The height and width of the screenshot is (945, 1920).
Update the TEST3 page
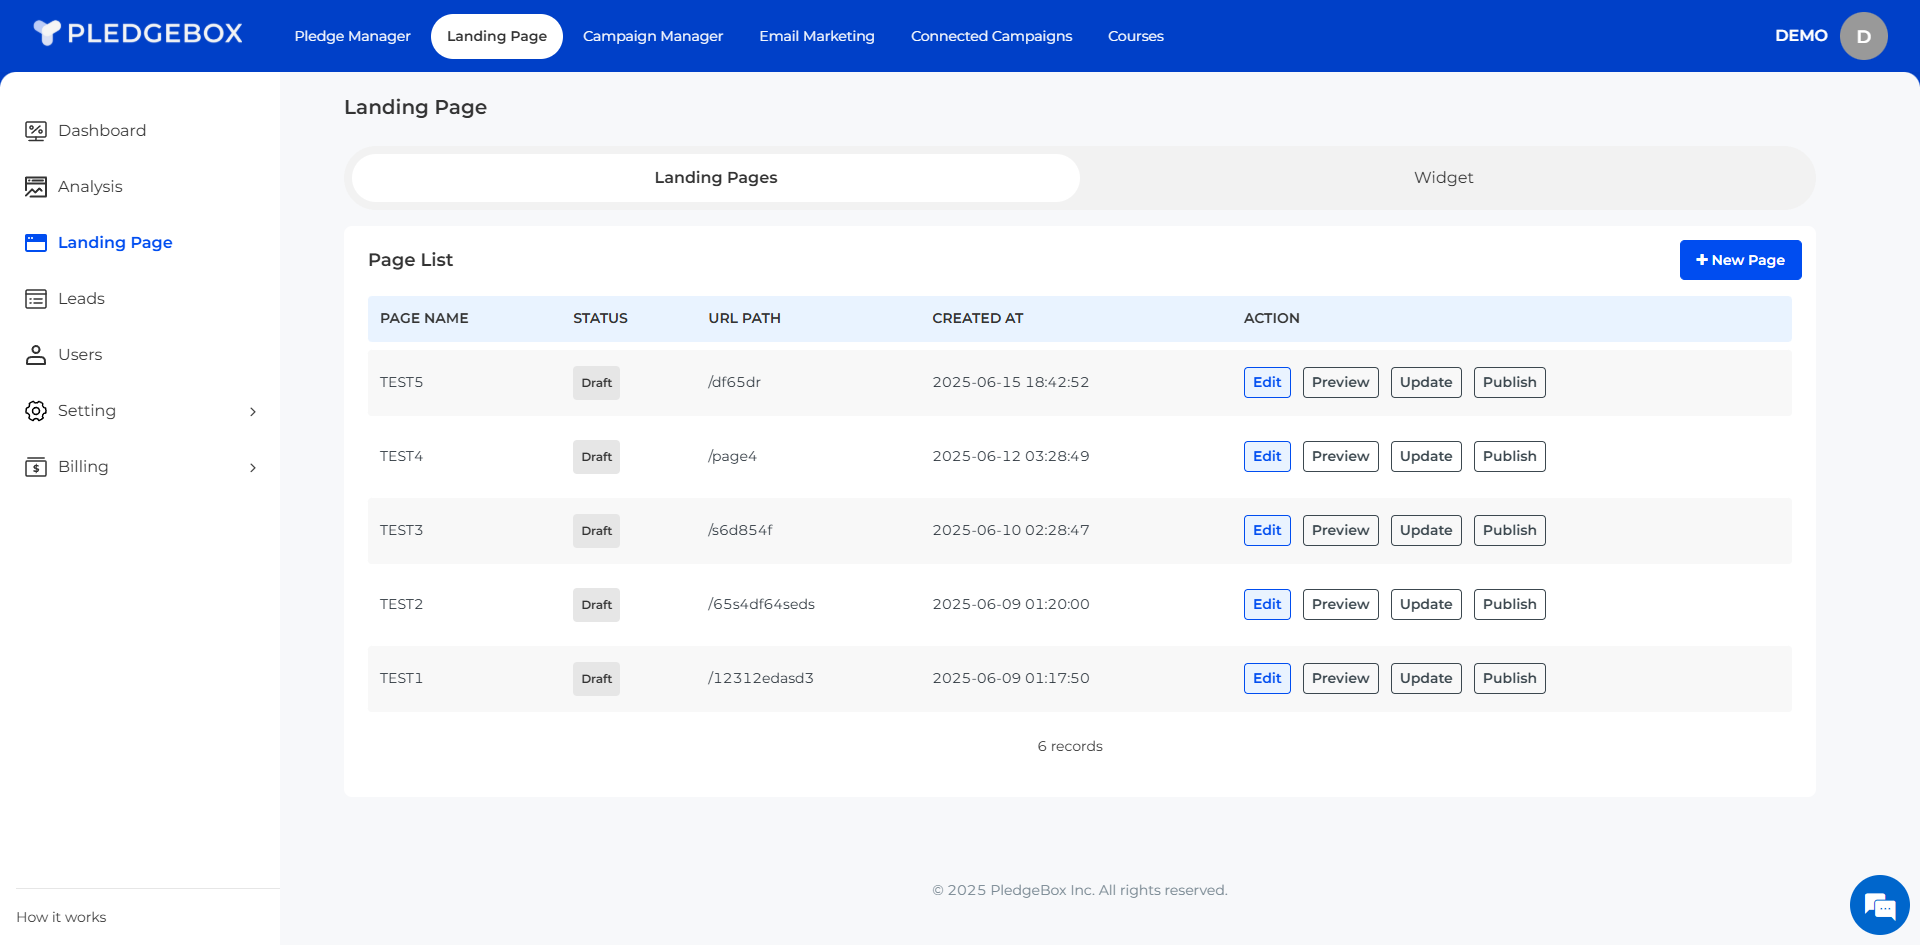click(x=1426, y=530)
